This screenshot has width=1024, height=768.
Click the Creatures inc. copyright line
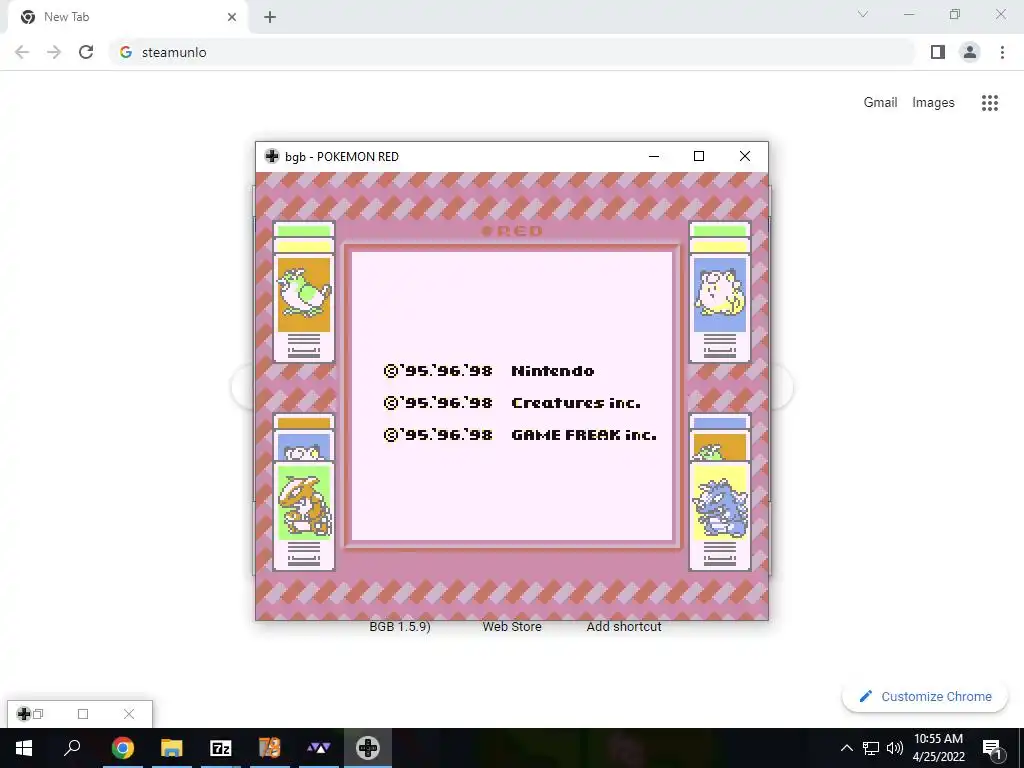click(x=511, y=403)
